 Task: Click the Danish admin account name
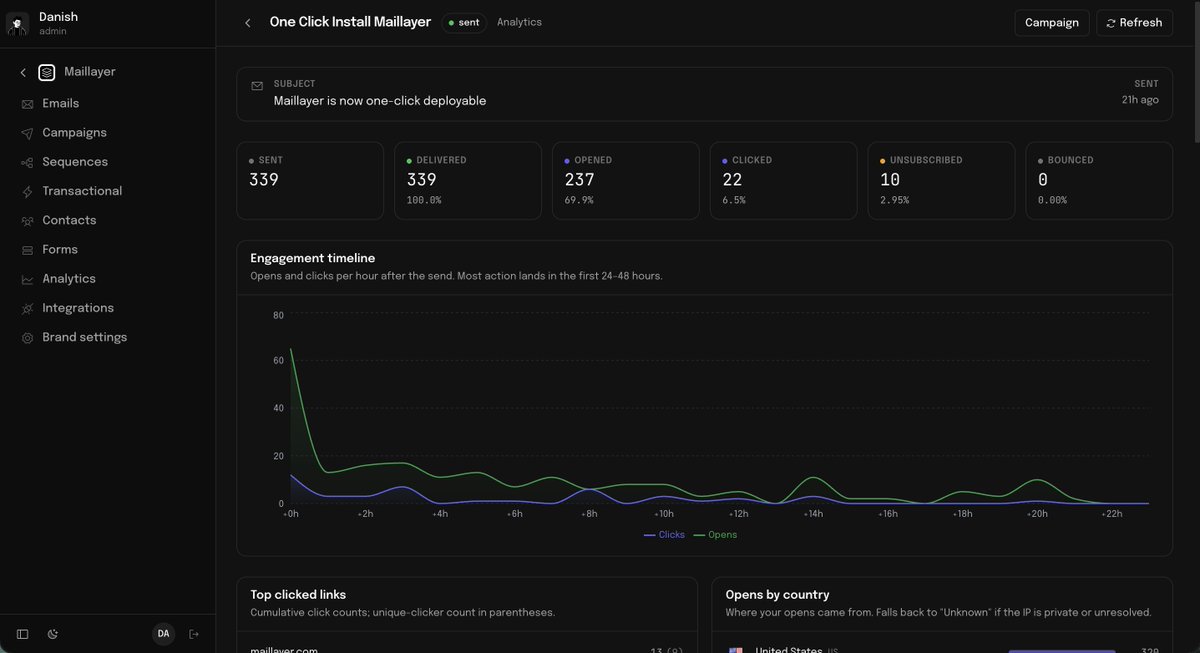pyautogui.click(x=58, y=17)
